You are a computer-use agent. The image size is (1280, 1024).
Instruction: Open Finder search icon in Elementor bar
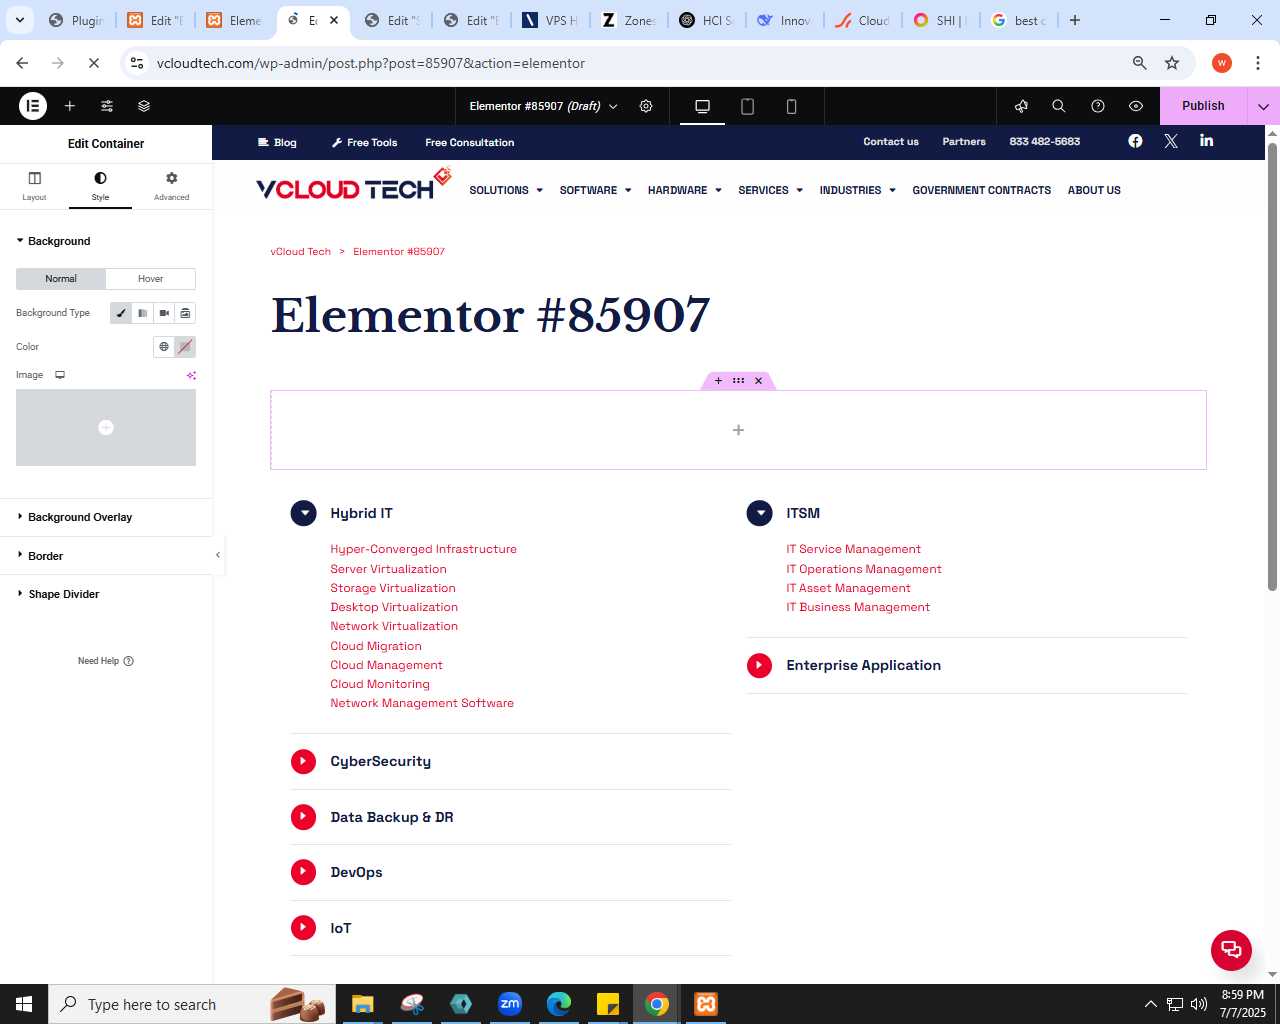pyautogui.click(x=1059, y=106)
